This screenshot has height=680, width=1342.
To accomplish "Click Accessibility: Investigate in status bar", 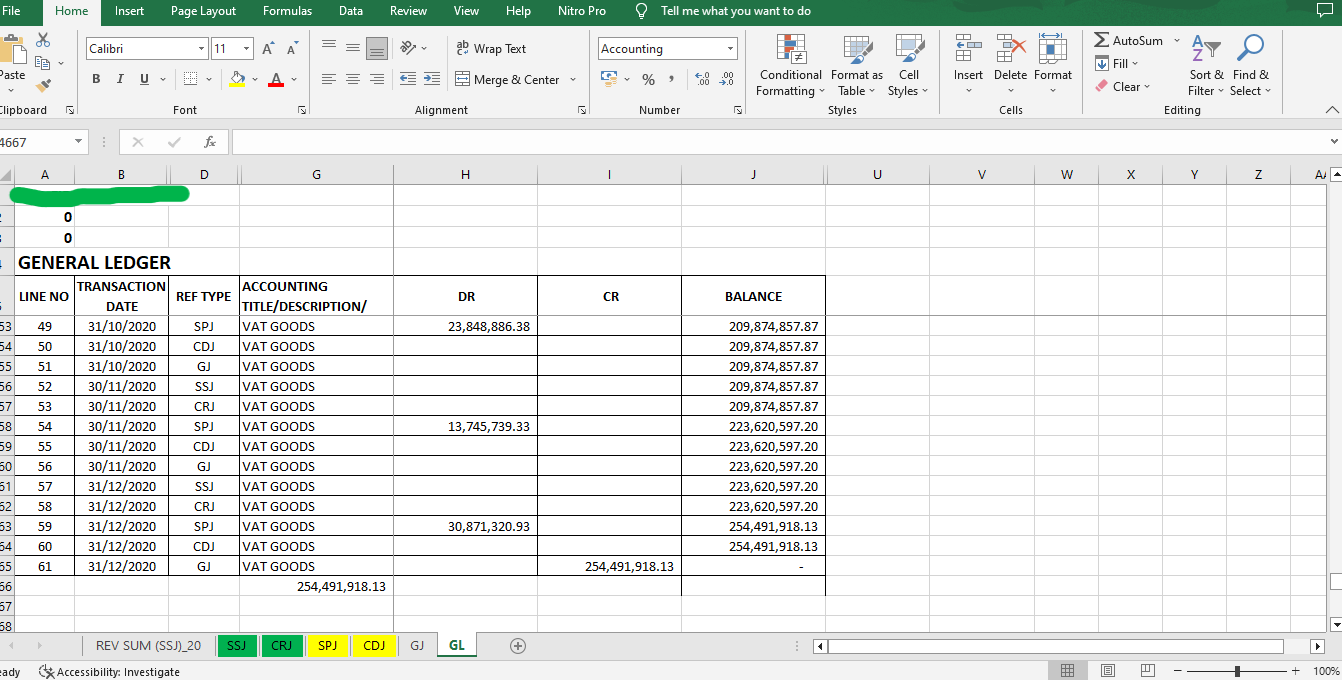I will (x=109, y=672).
